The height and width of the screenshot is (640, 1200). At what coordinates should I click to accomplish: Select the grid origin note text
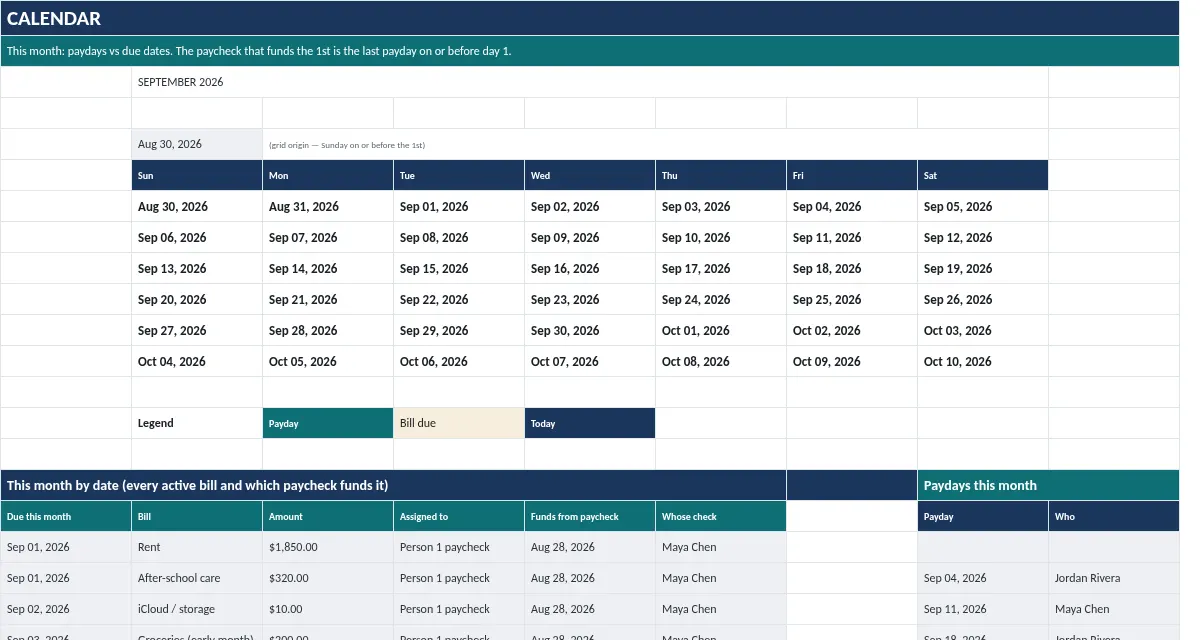click(x=347, y=145)
